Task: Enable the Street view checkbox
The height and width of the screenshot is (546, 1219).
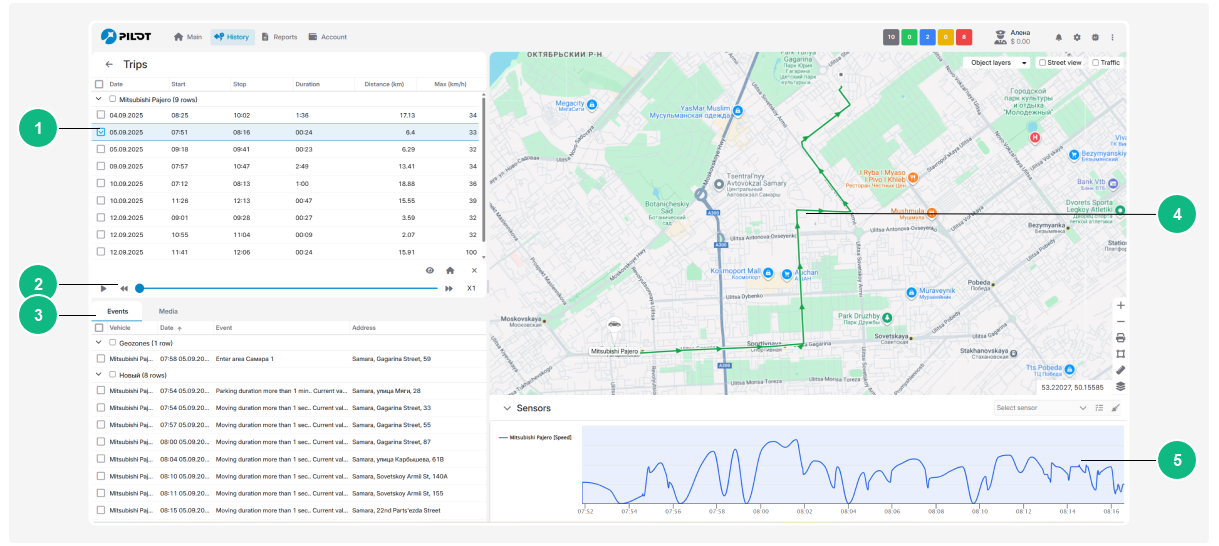Action: pos(1043,63)
